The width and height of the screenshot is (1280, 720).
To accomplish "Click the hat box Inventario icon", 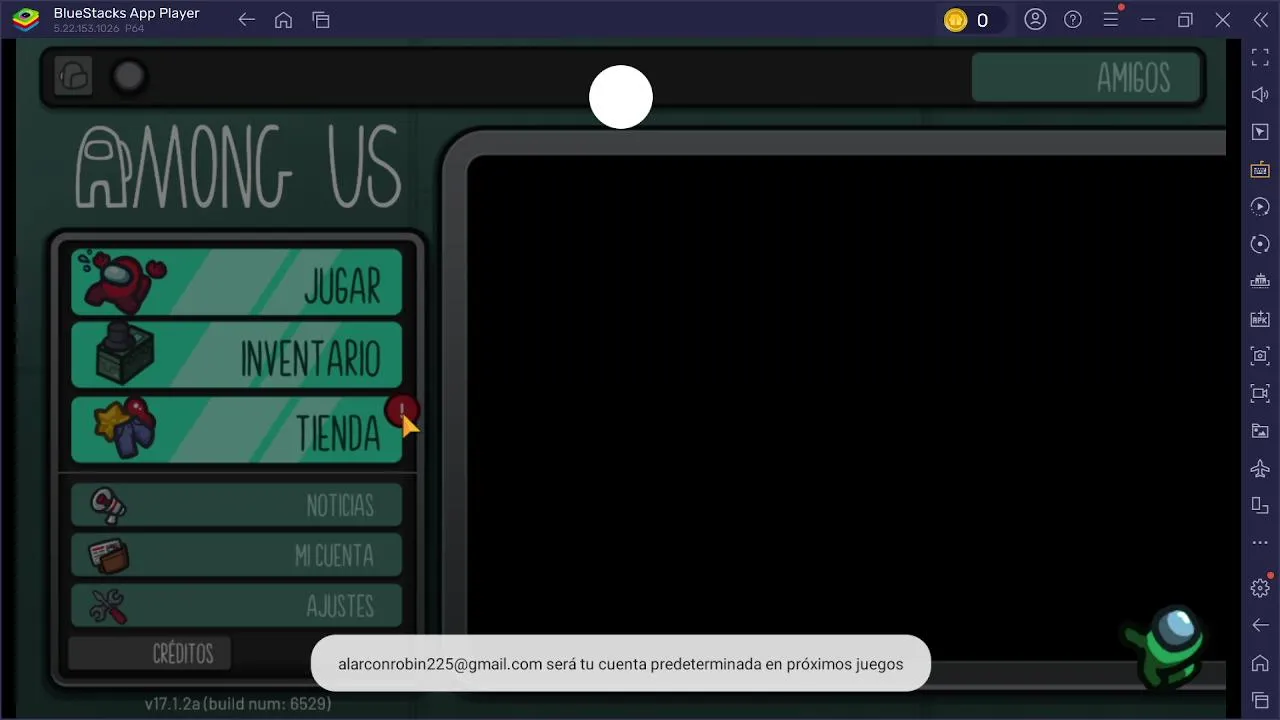I will click(124, 354).
